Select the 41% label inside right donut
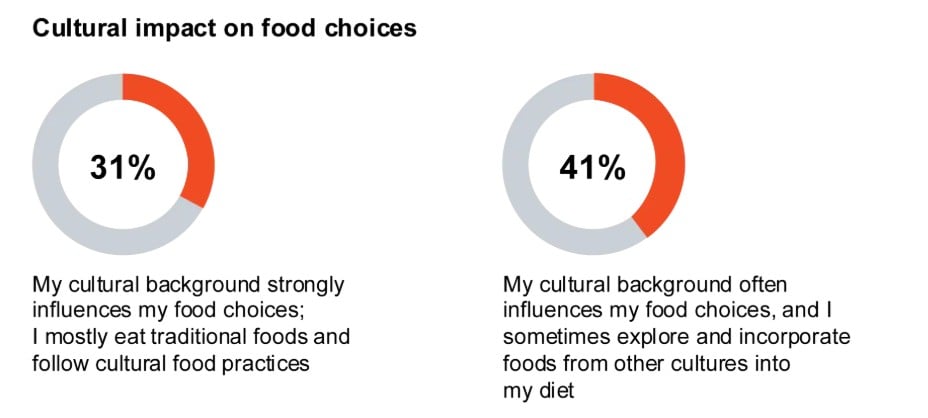The height and width of the screenshot is (418, 928). tap(592, 168)
